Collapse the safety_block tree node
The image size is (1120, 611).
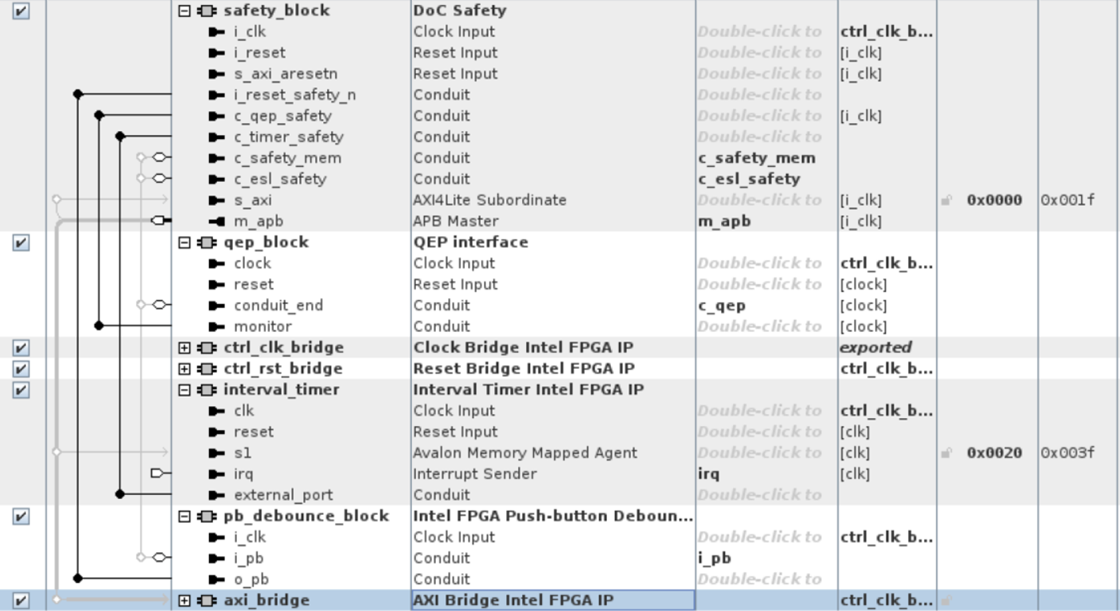[184, 11]
